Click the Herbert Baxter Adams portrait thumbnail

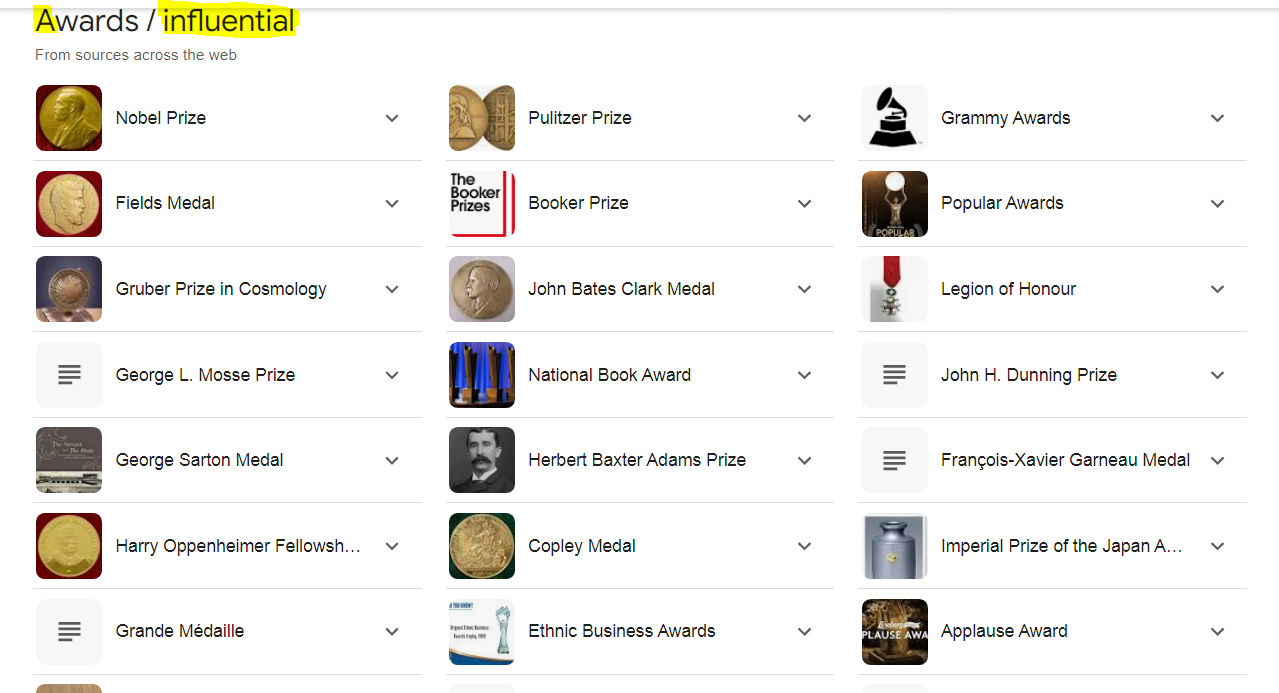point(482,460)
